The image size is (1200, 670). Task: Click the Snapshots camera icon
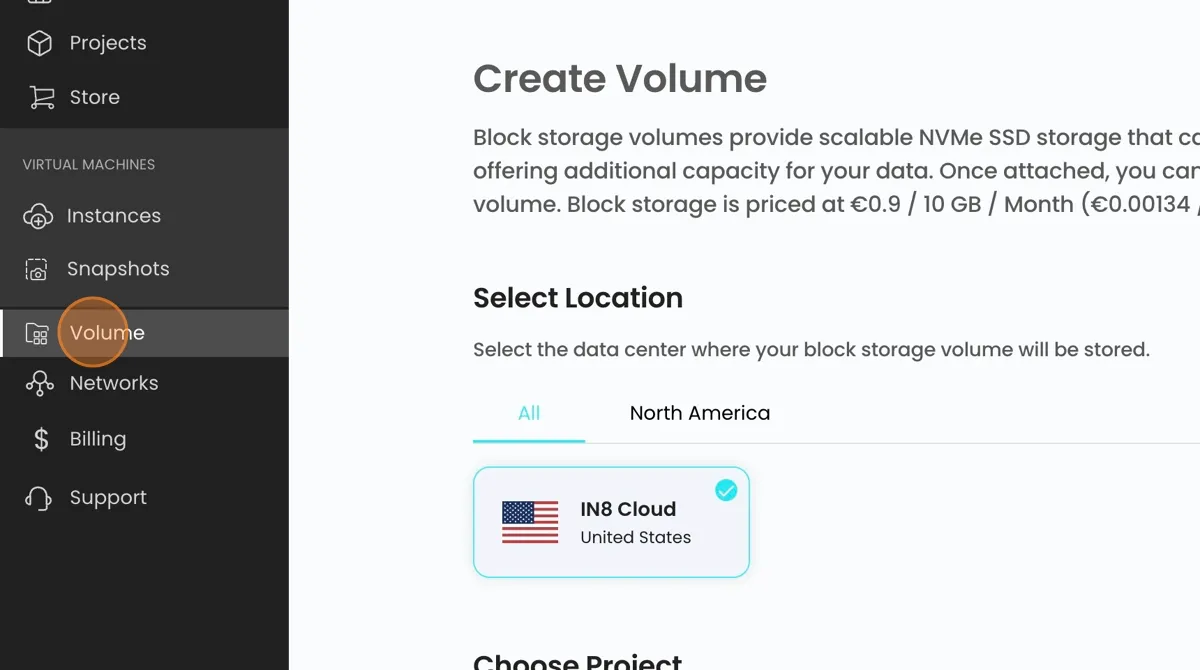coord(36,269)
